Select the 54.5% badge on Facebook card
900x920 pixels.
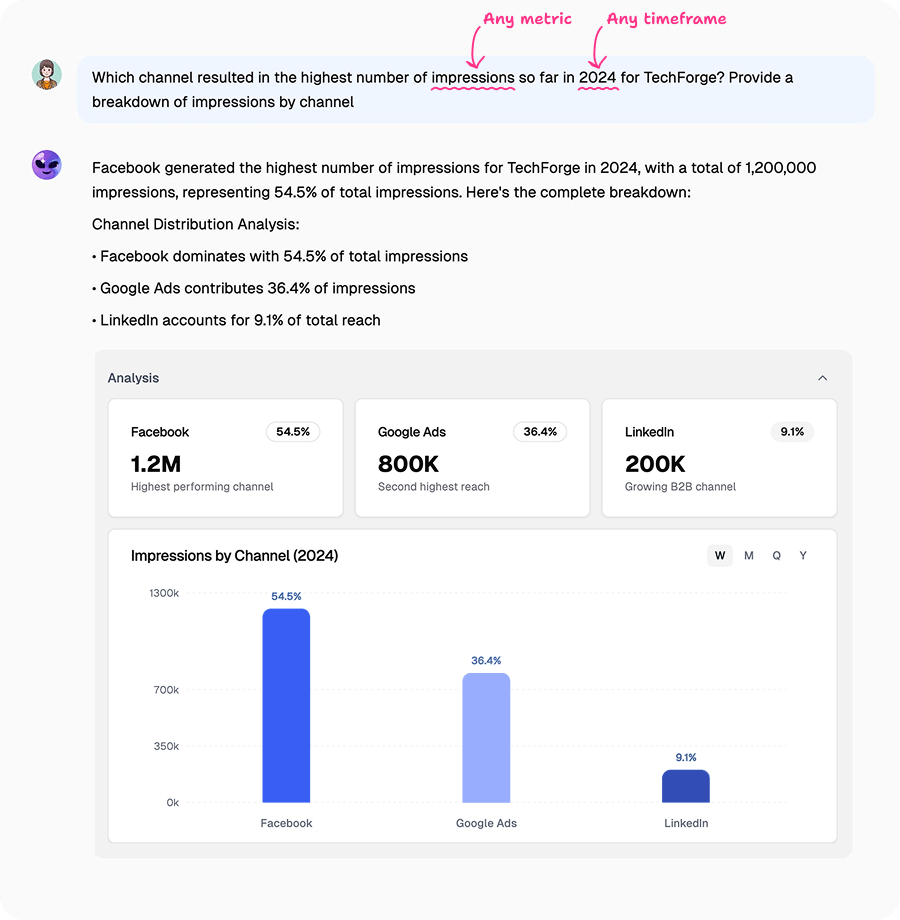pyautogui.click(x=292, y=431)
